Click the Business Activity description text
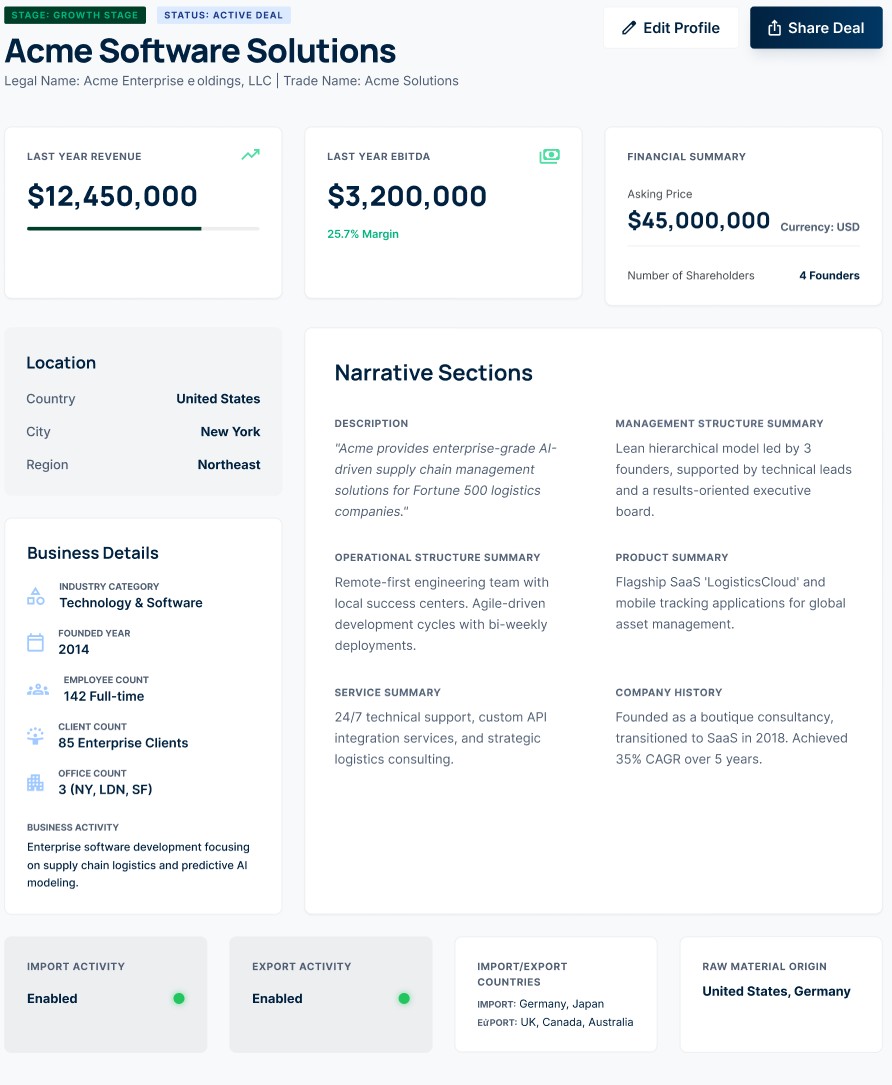This screenshot has width=892, height=1085. click(138, 865)
